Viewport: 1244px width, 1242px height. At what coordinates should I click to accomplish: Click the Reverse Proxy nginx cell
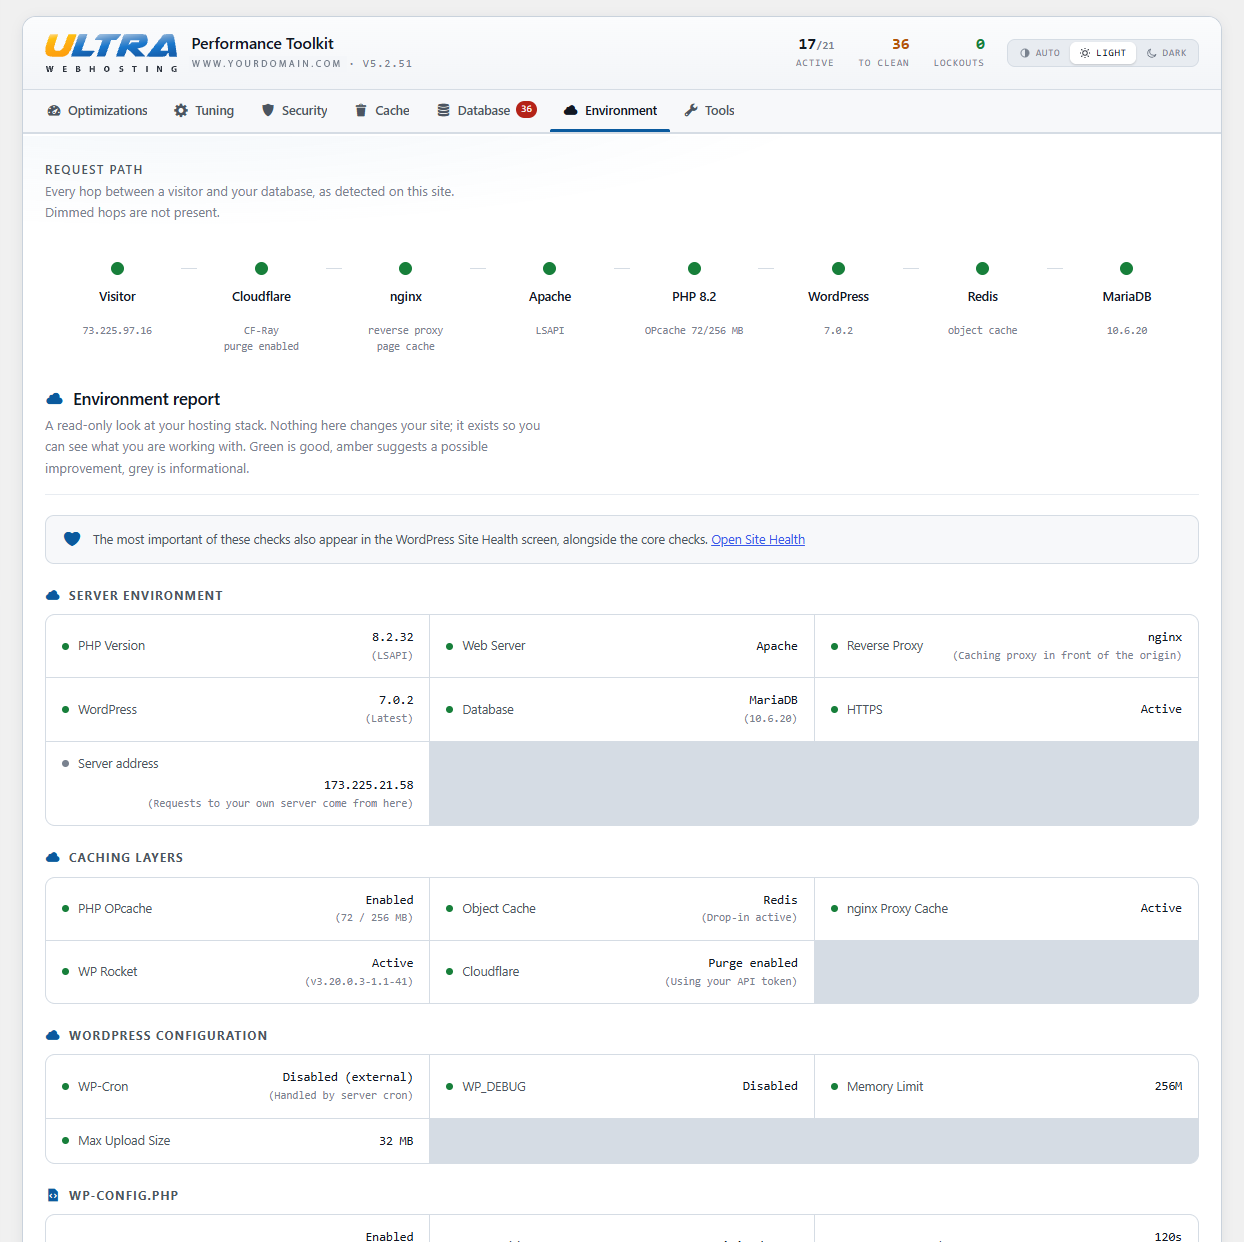click(1006, 646)
